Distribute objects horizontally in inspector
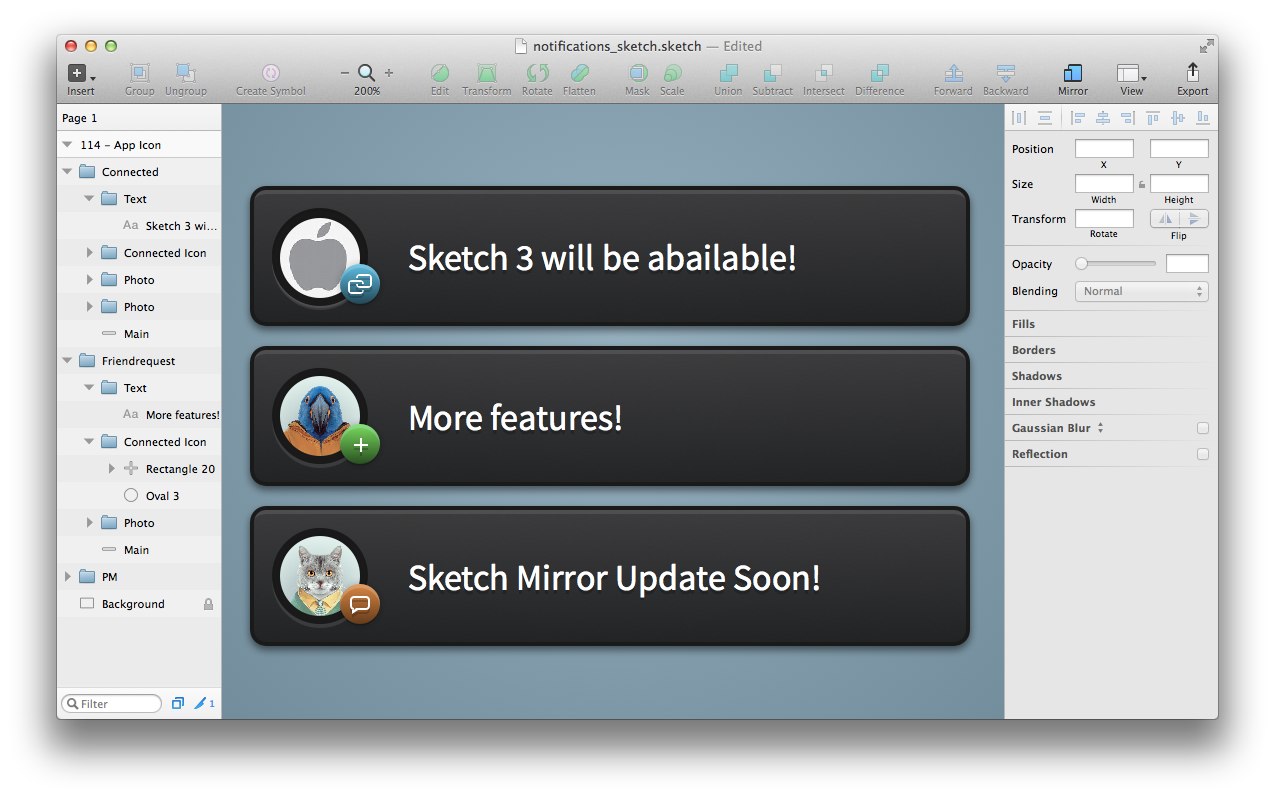1275x798 pixels. pyautogui.click(x=1019, y=118)
